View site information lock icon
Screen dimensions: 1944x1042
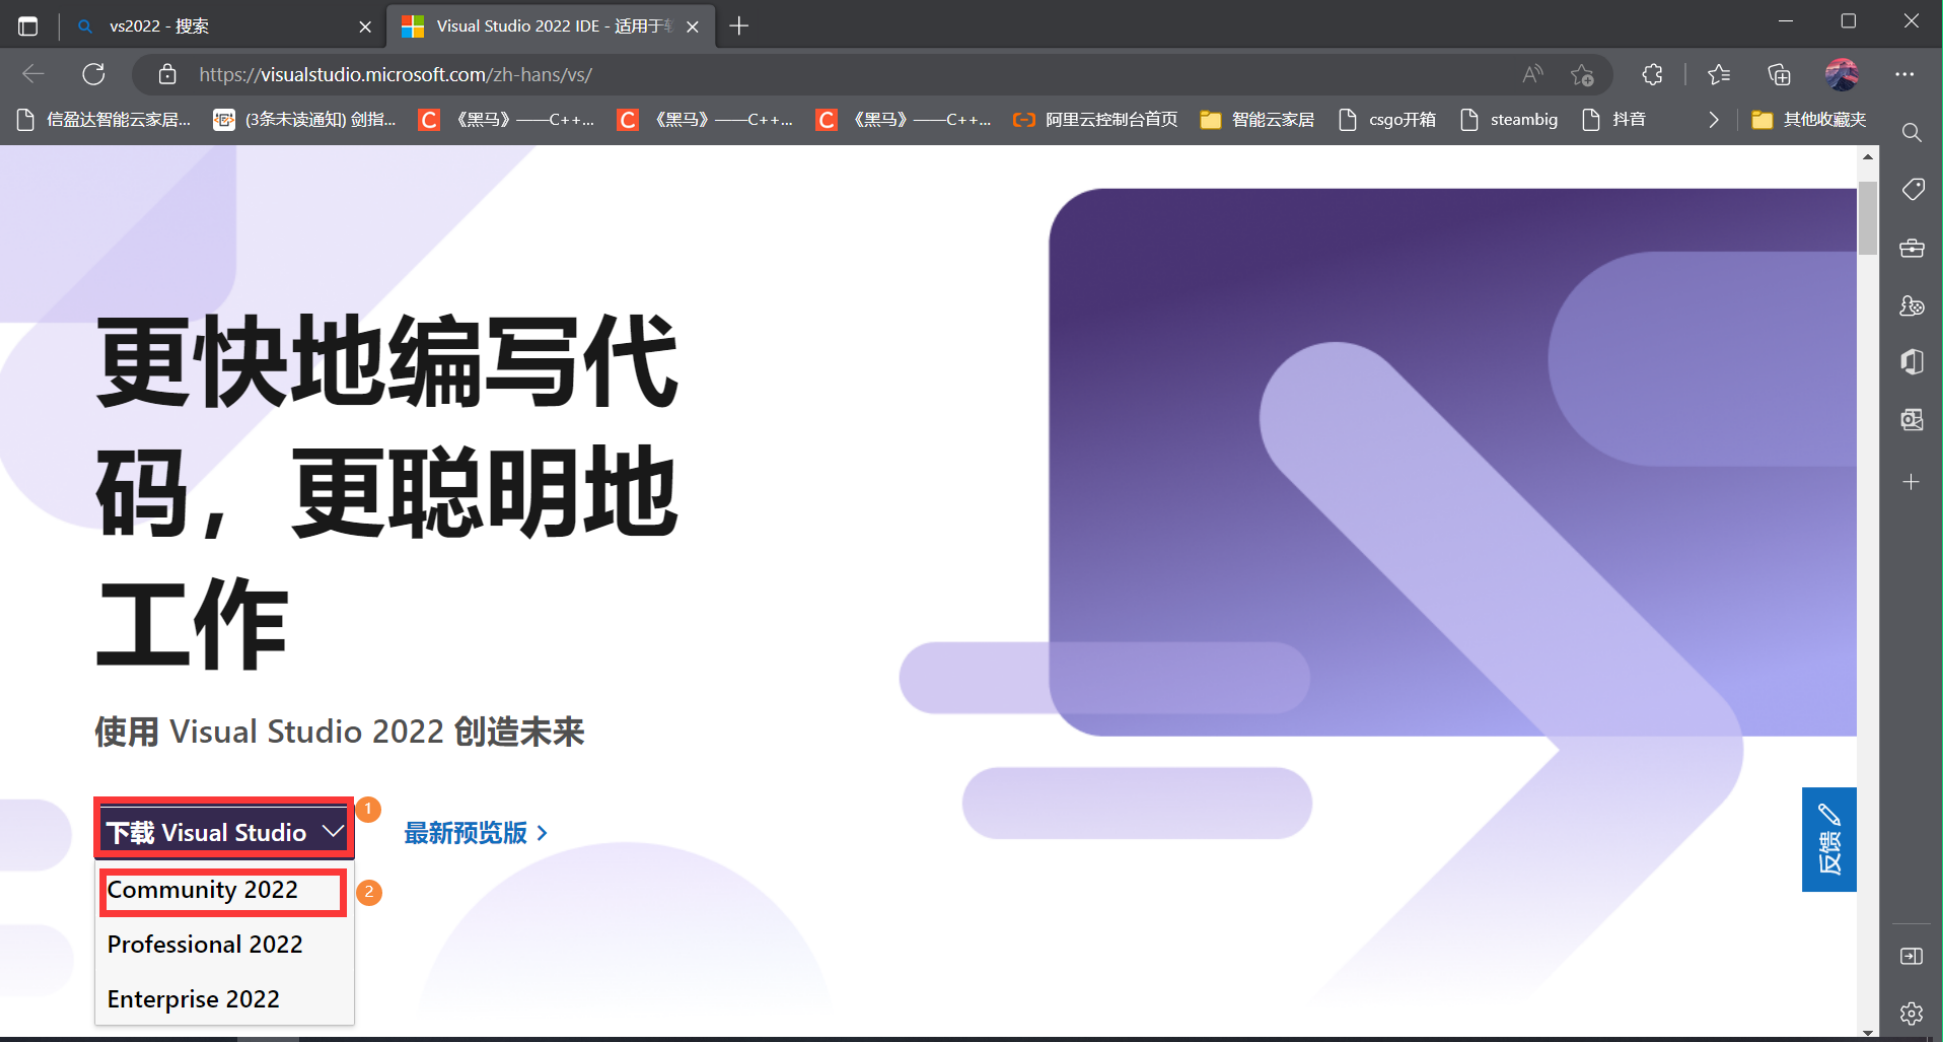click(167, 74)
